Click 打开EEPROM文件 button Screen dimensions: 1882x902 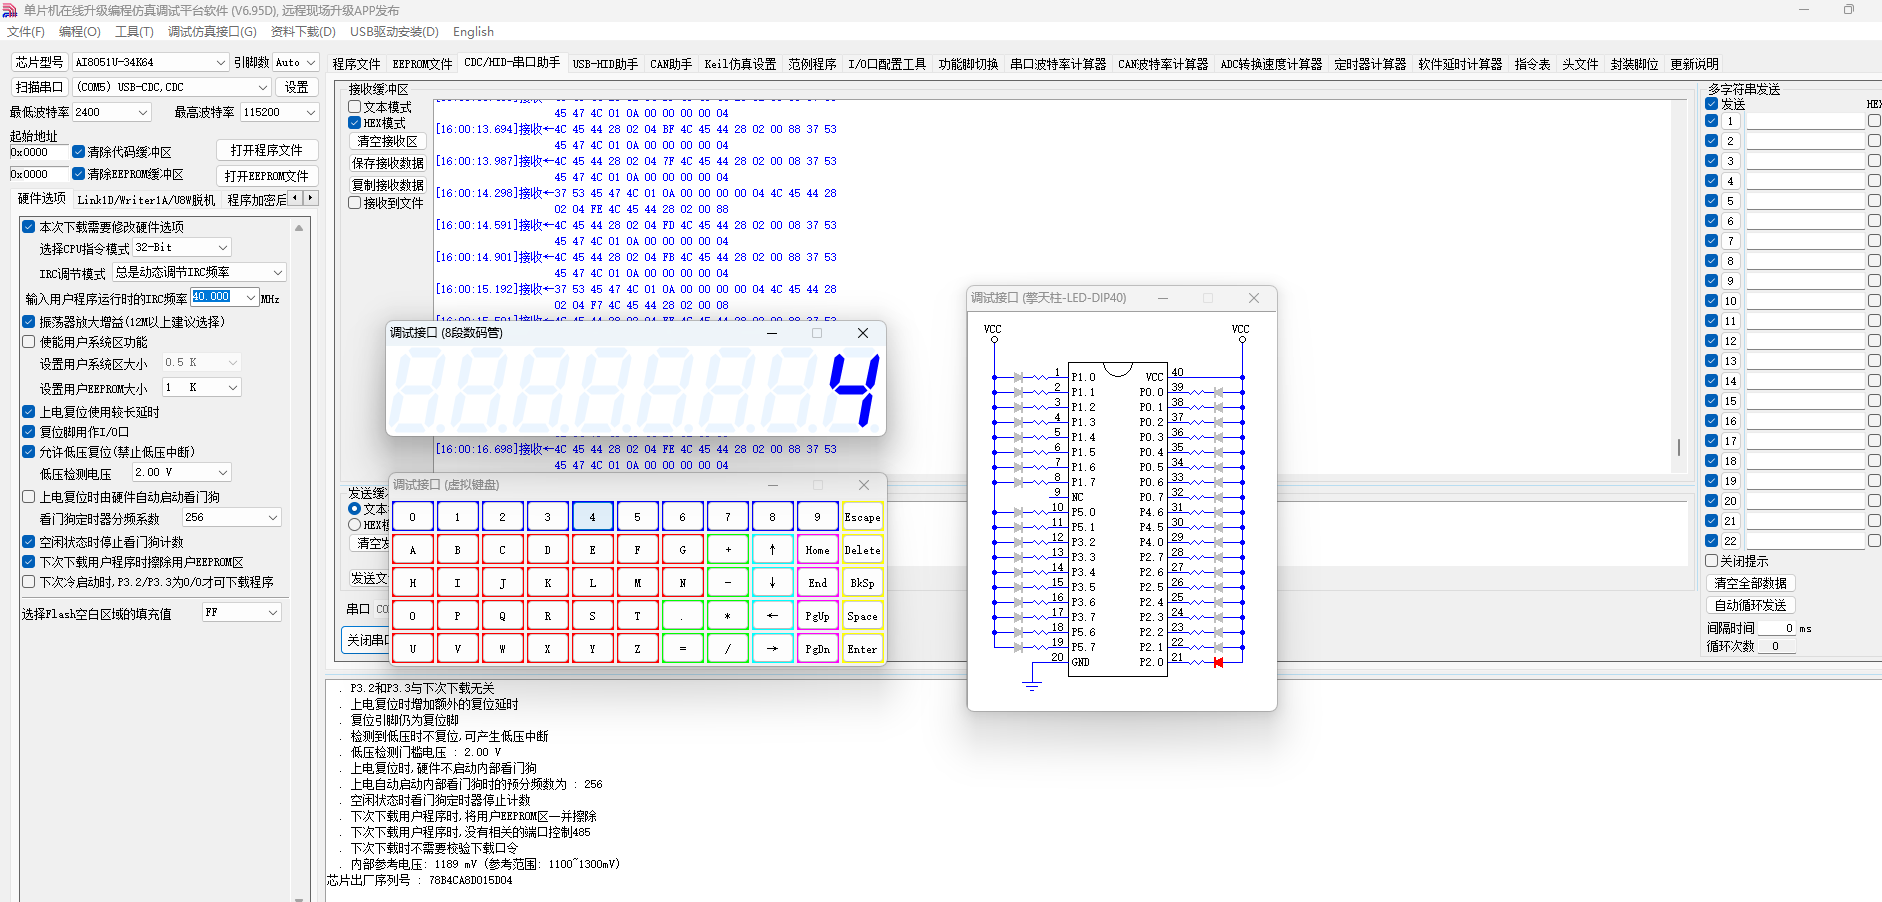click(267, 176)
